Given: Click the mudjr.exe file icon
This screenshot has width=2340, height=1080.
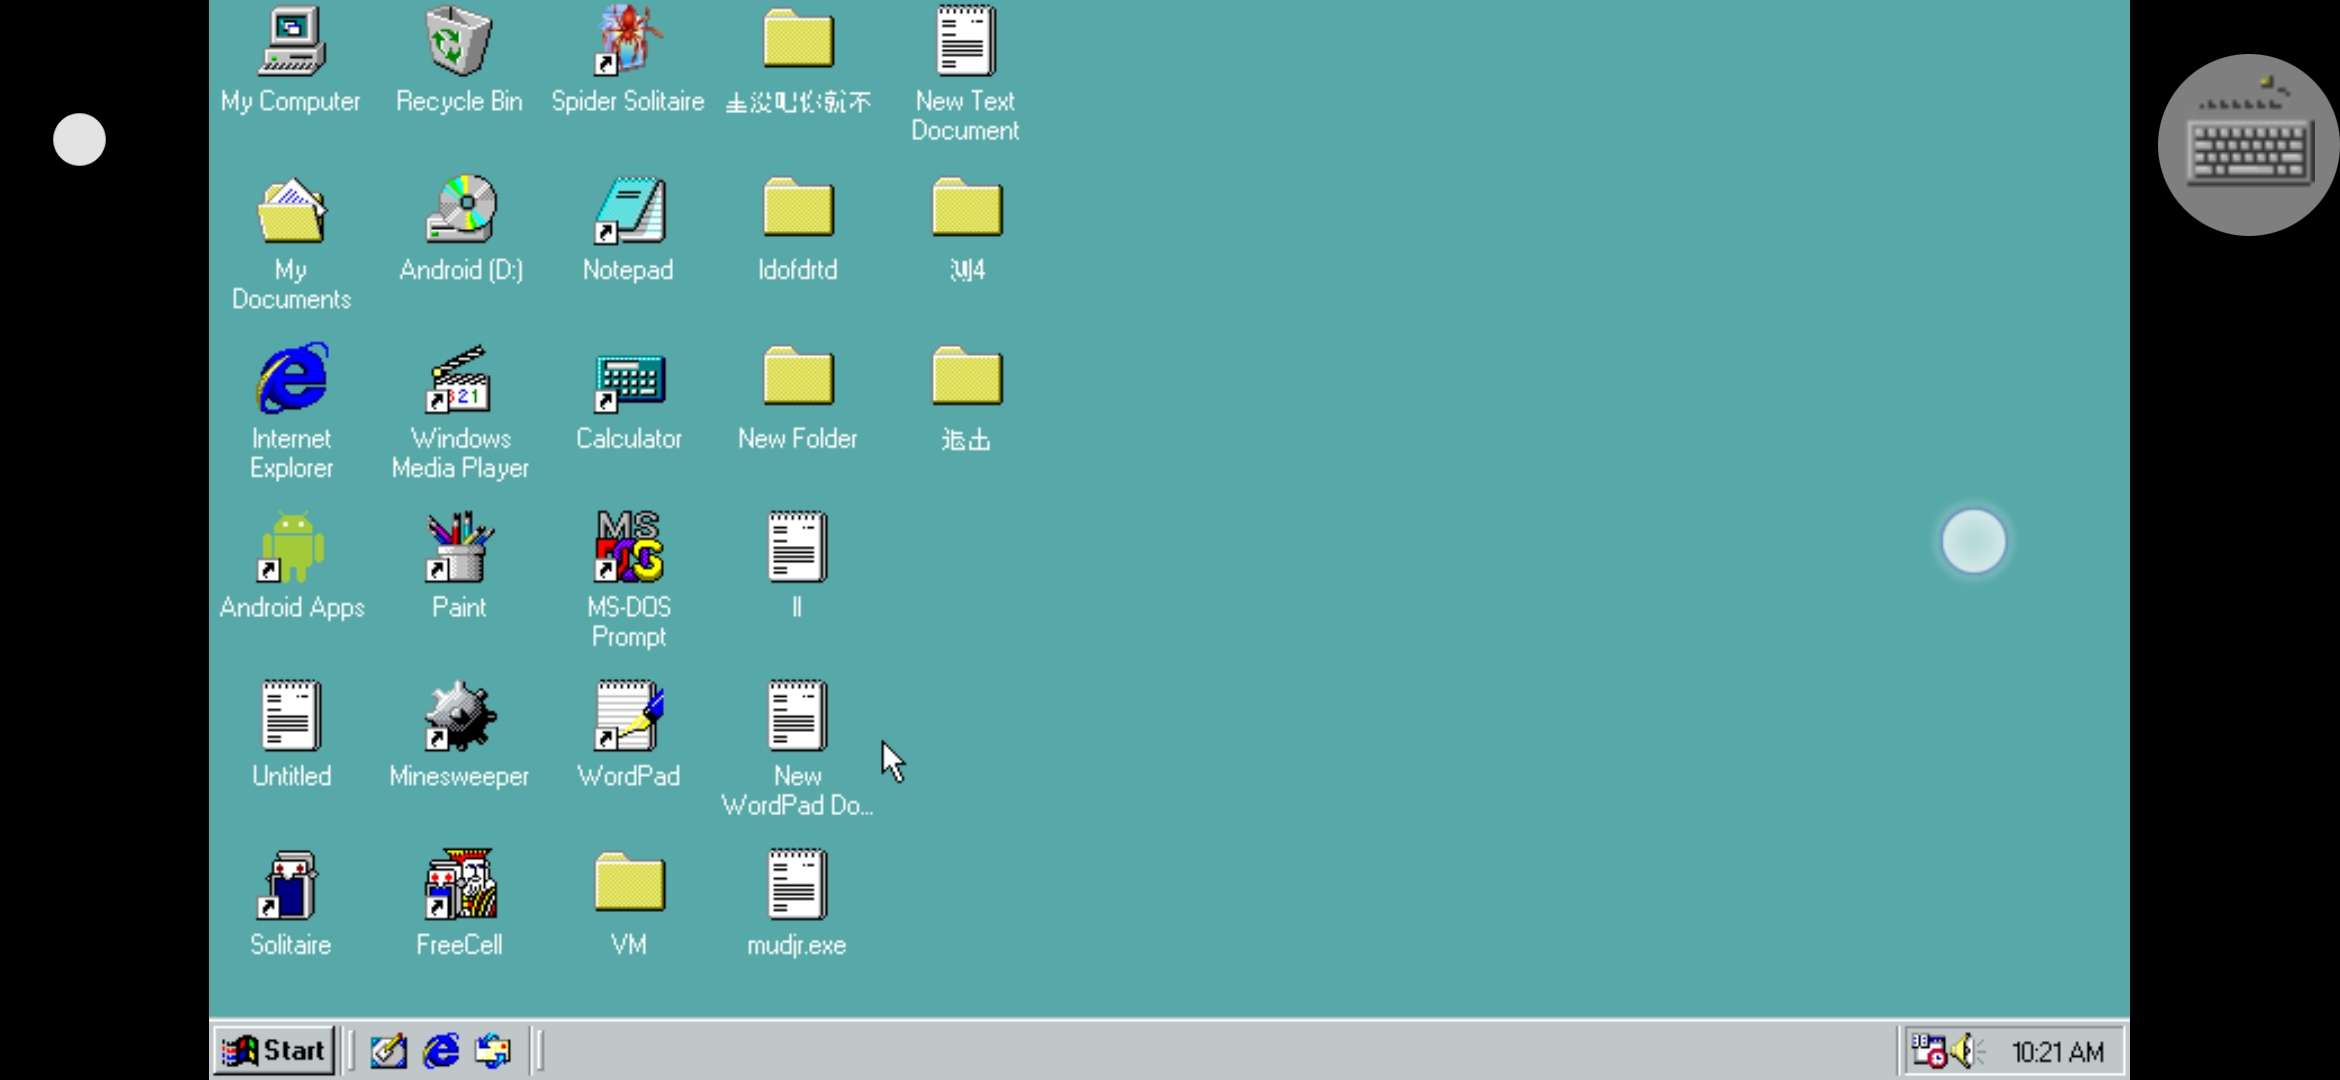Looking at the screenshot, I should point(797,886).
